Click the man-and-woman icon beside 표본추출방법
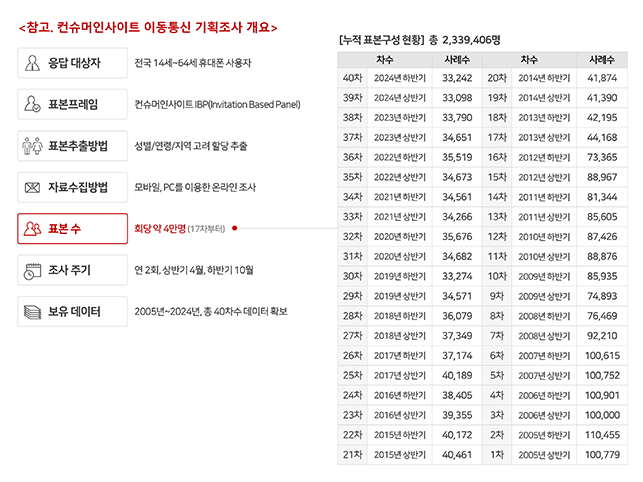 tap(32, 146)
